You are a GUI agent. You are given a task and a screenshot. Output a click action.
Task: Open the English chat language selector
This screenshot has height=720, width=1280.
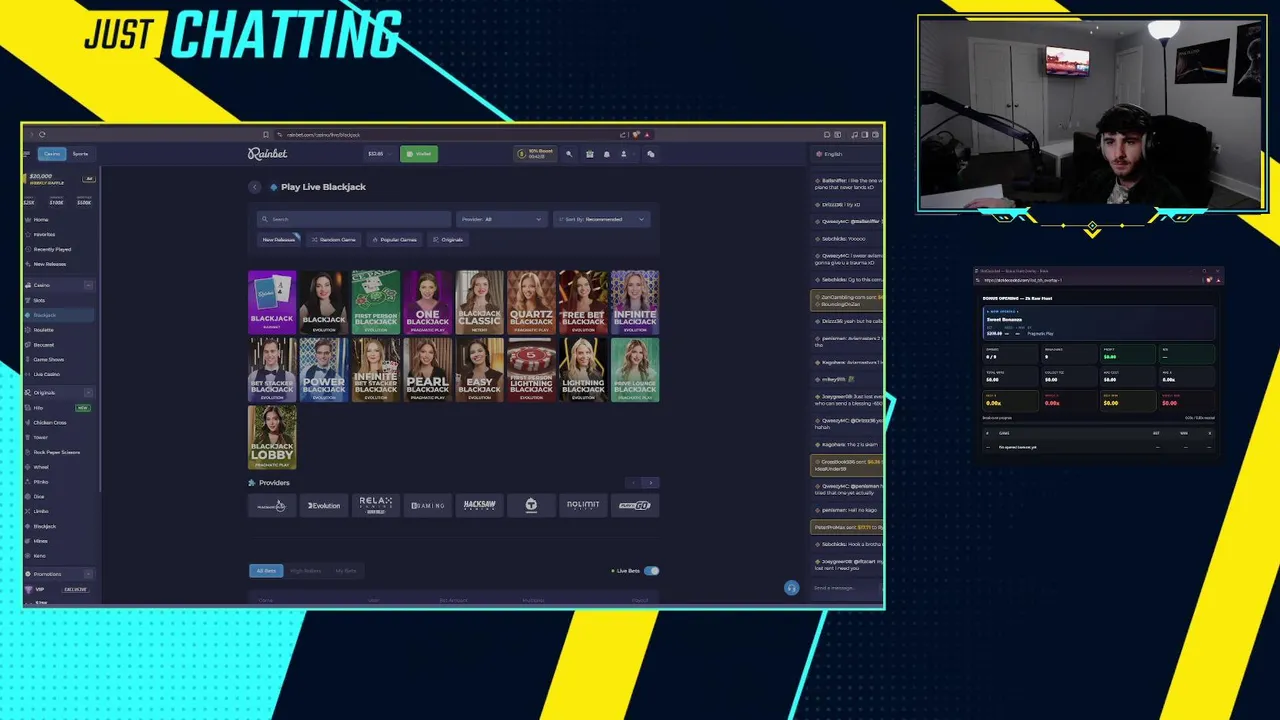click(x=845, y=154)
